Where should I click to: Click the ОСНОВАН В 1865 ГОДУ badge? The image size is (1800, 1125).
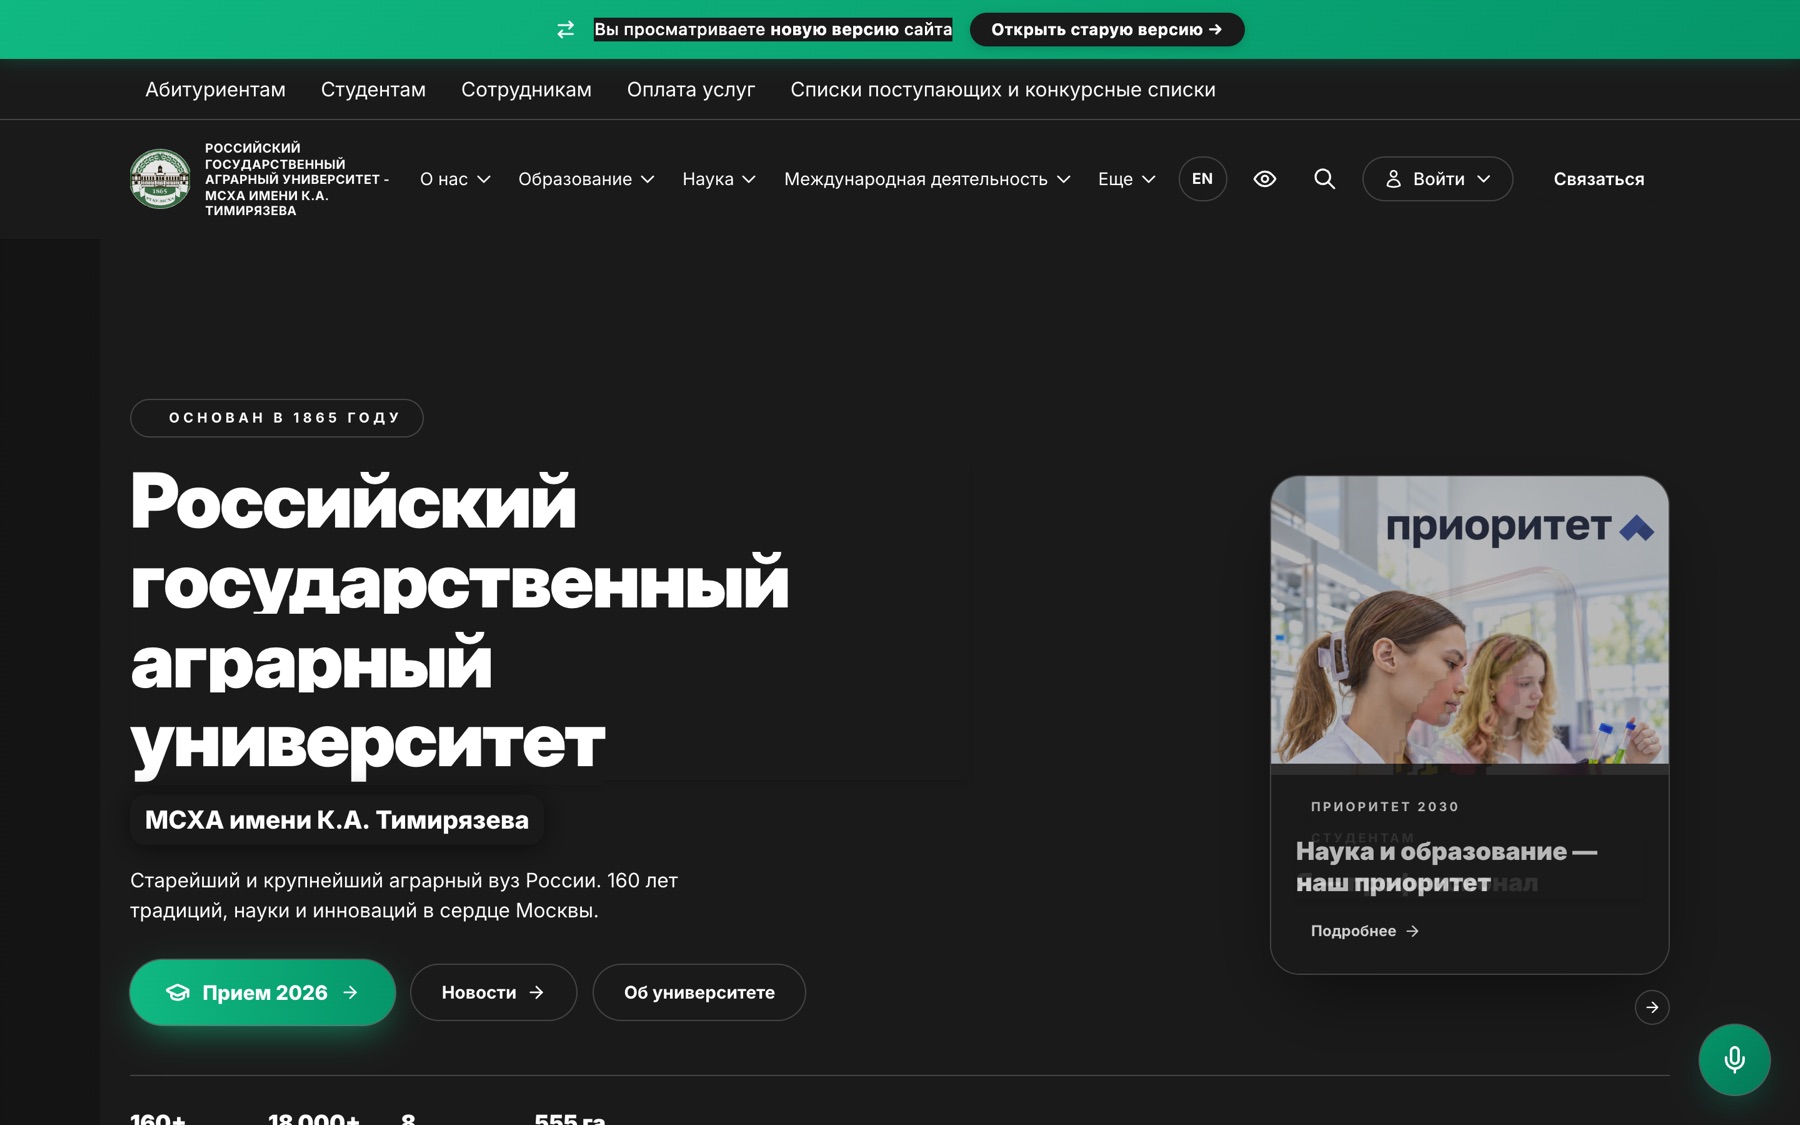tap(277, 418)
